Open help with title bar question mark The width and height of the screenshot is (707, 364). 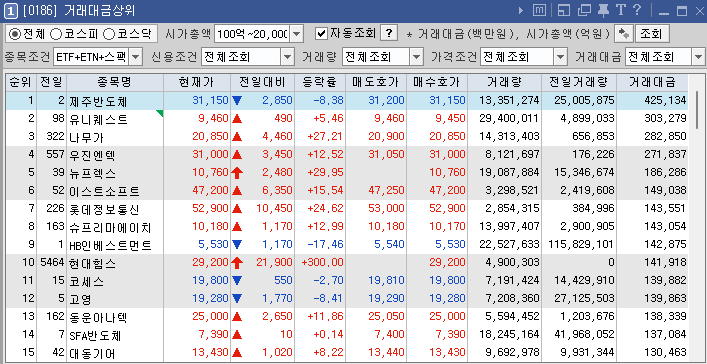(637, 10)
